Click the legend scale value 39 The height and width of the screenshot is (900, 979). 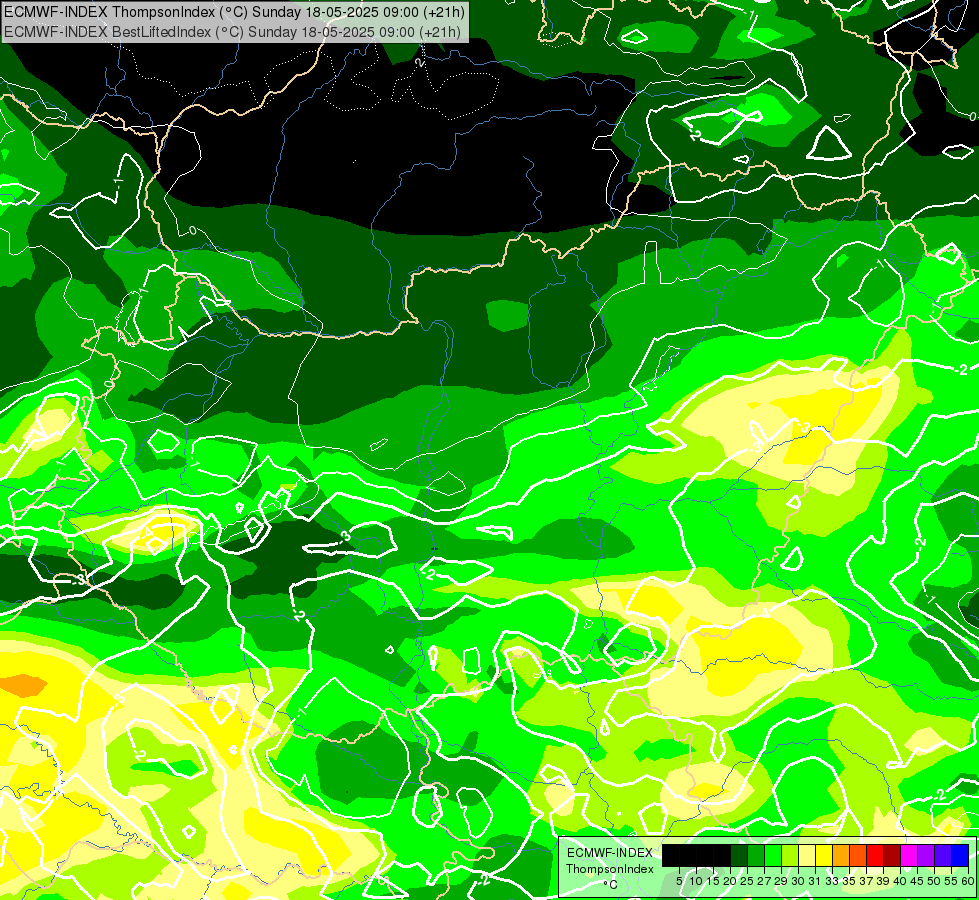coord(883,881)
